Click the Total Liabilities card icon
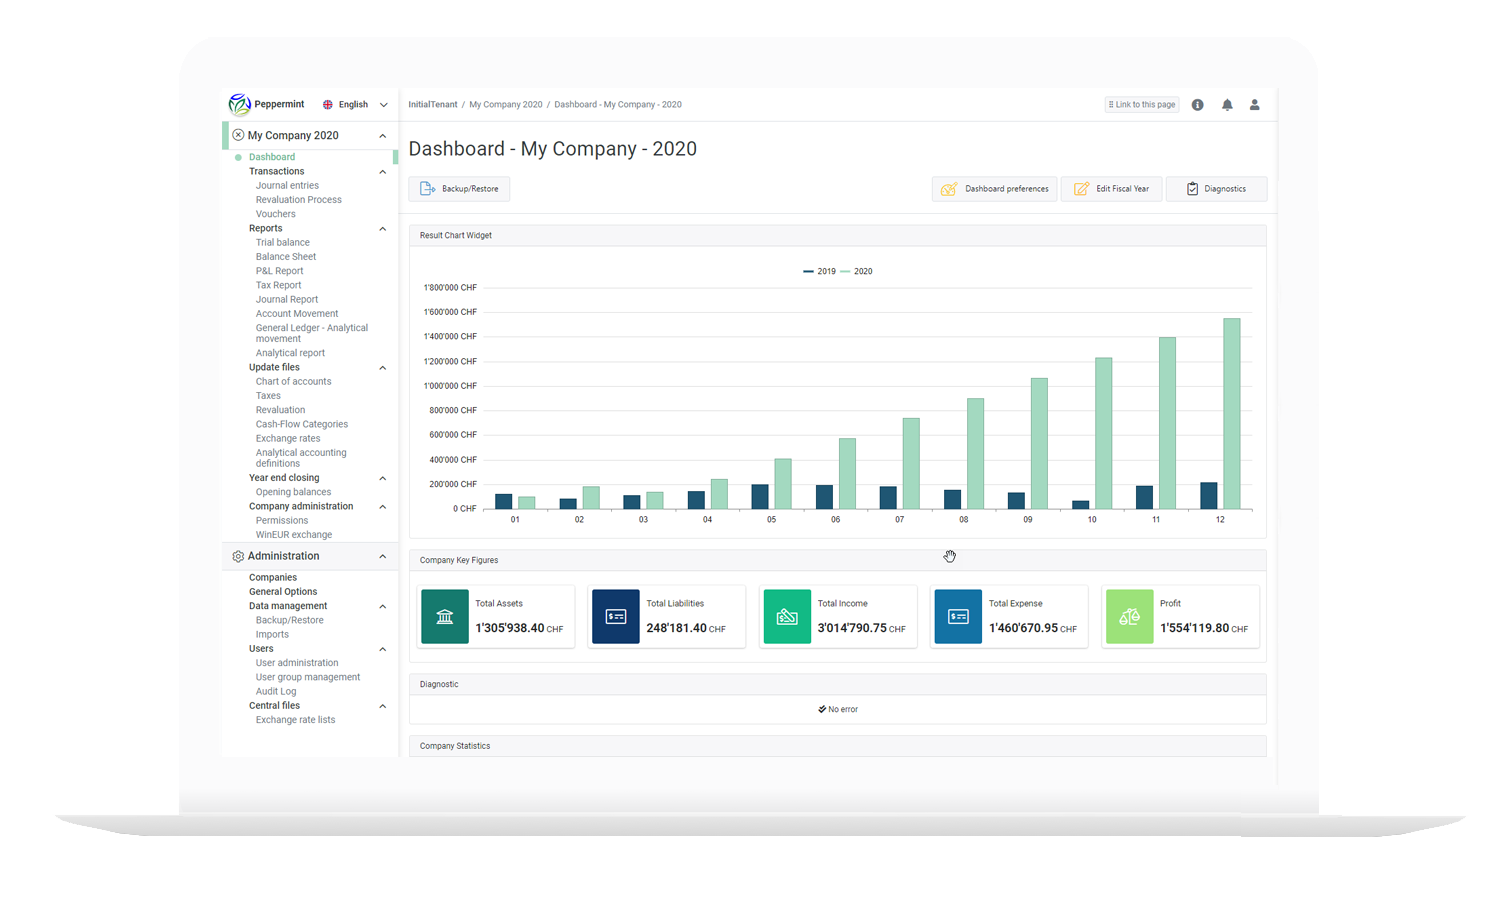Viewport: 1500px width, 913px height. pyautogui.click(x=616, y=617)
